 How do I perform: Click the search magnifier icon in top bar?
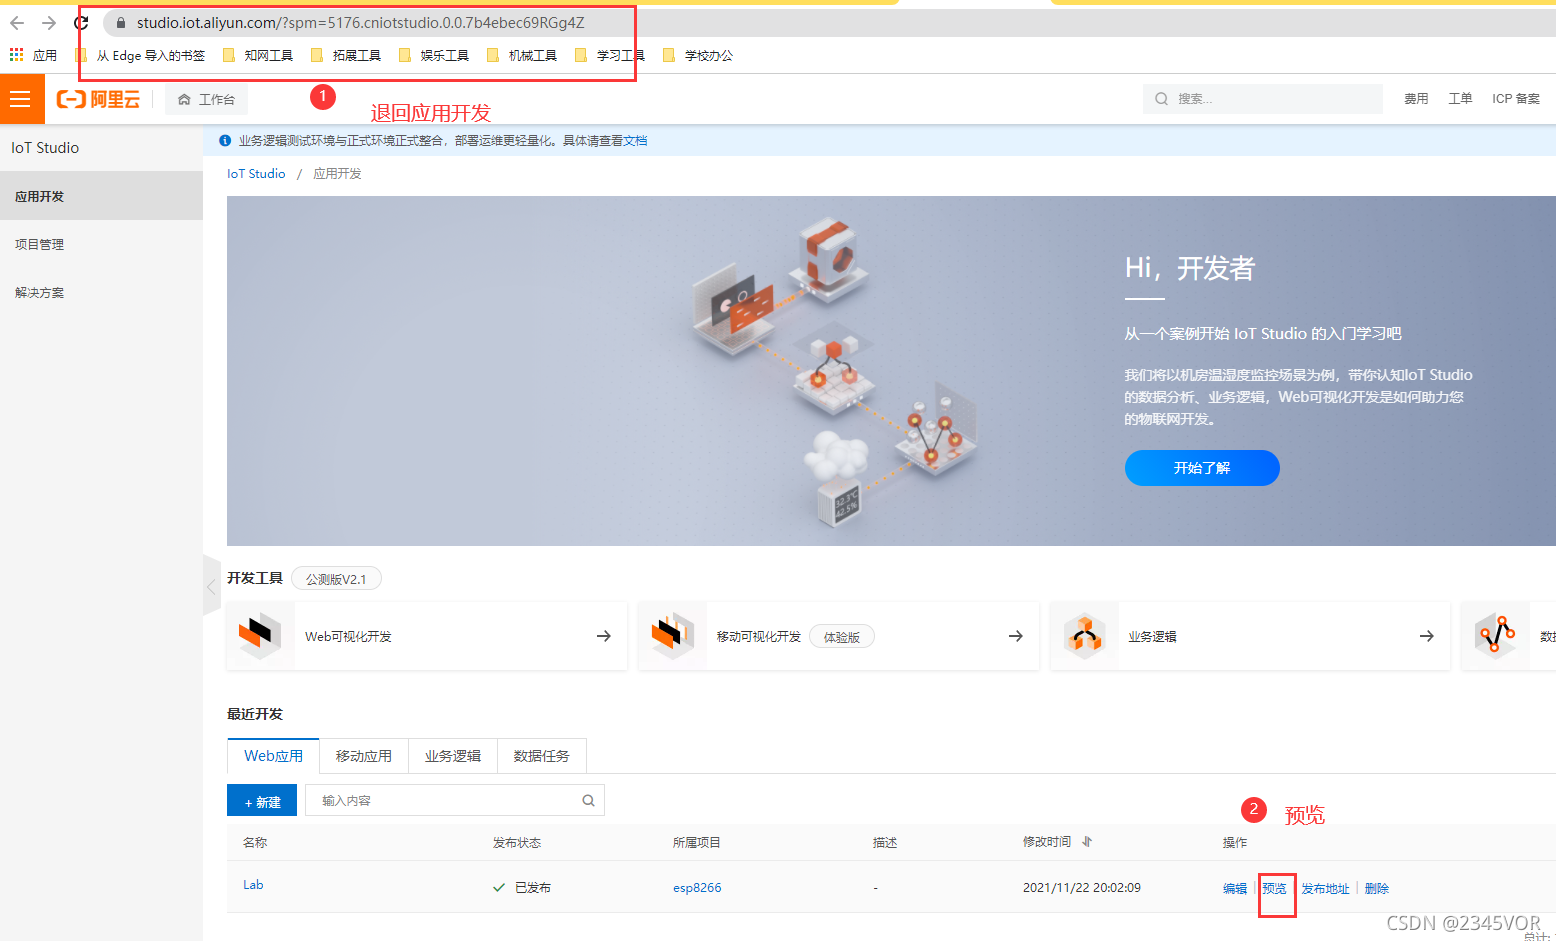tap(1161, 99)
